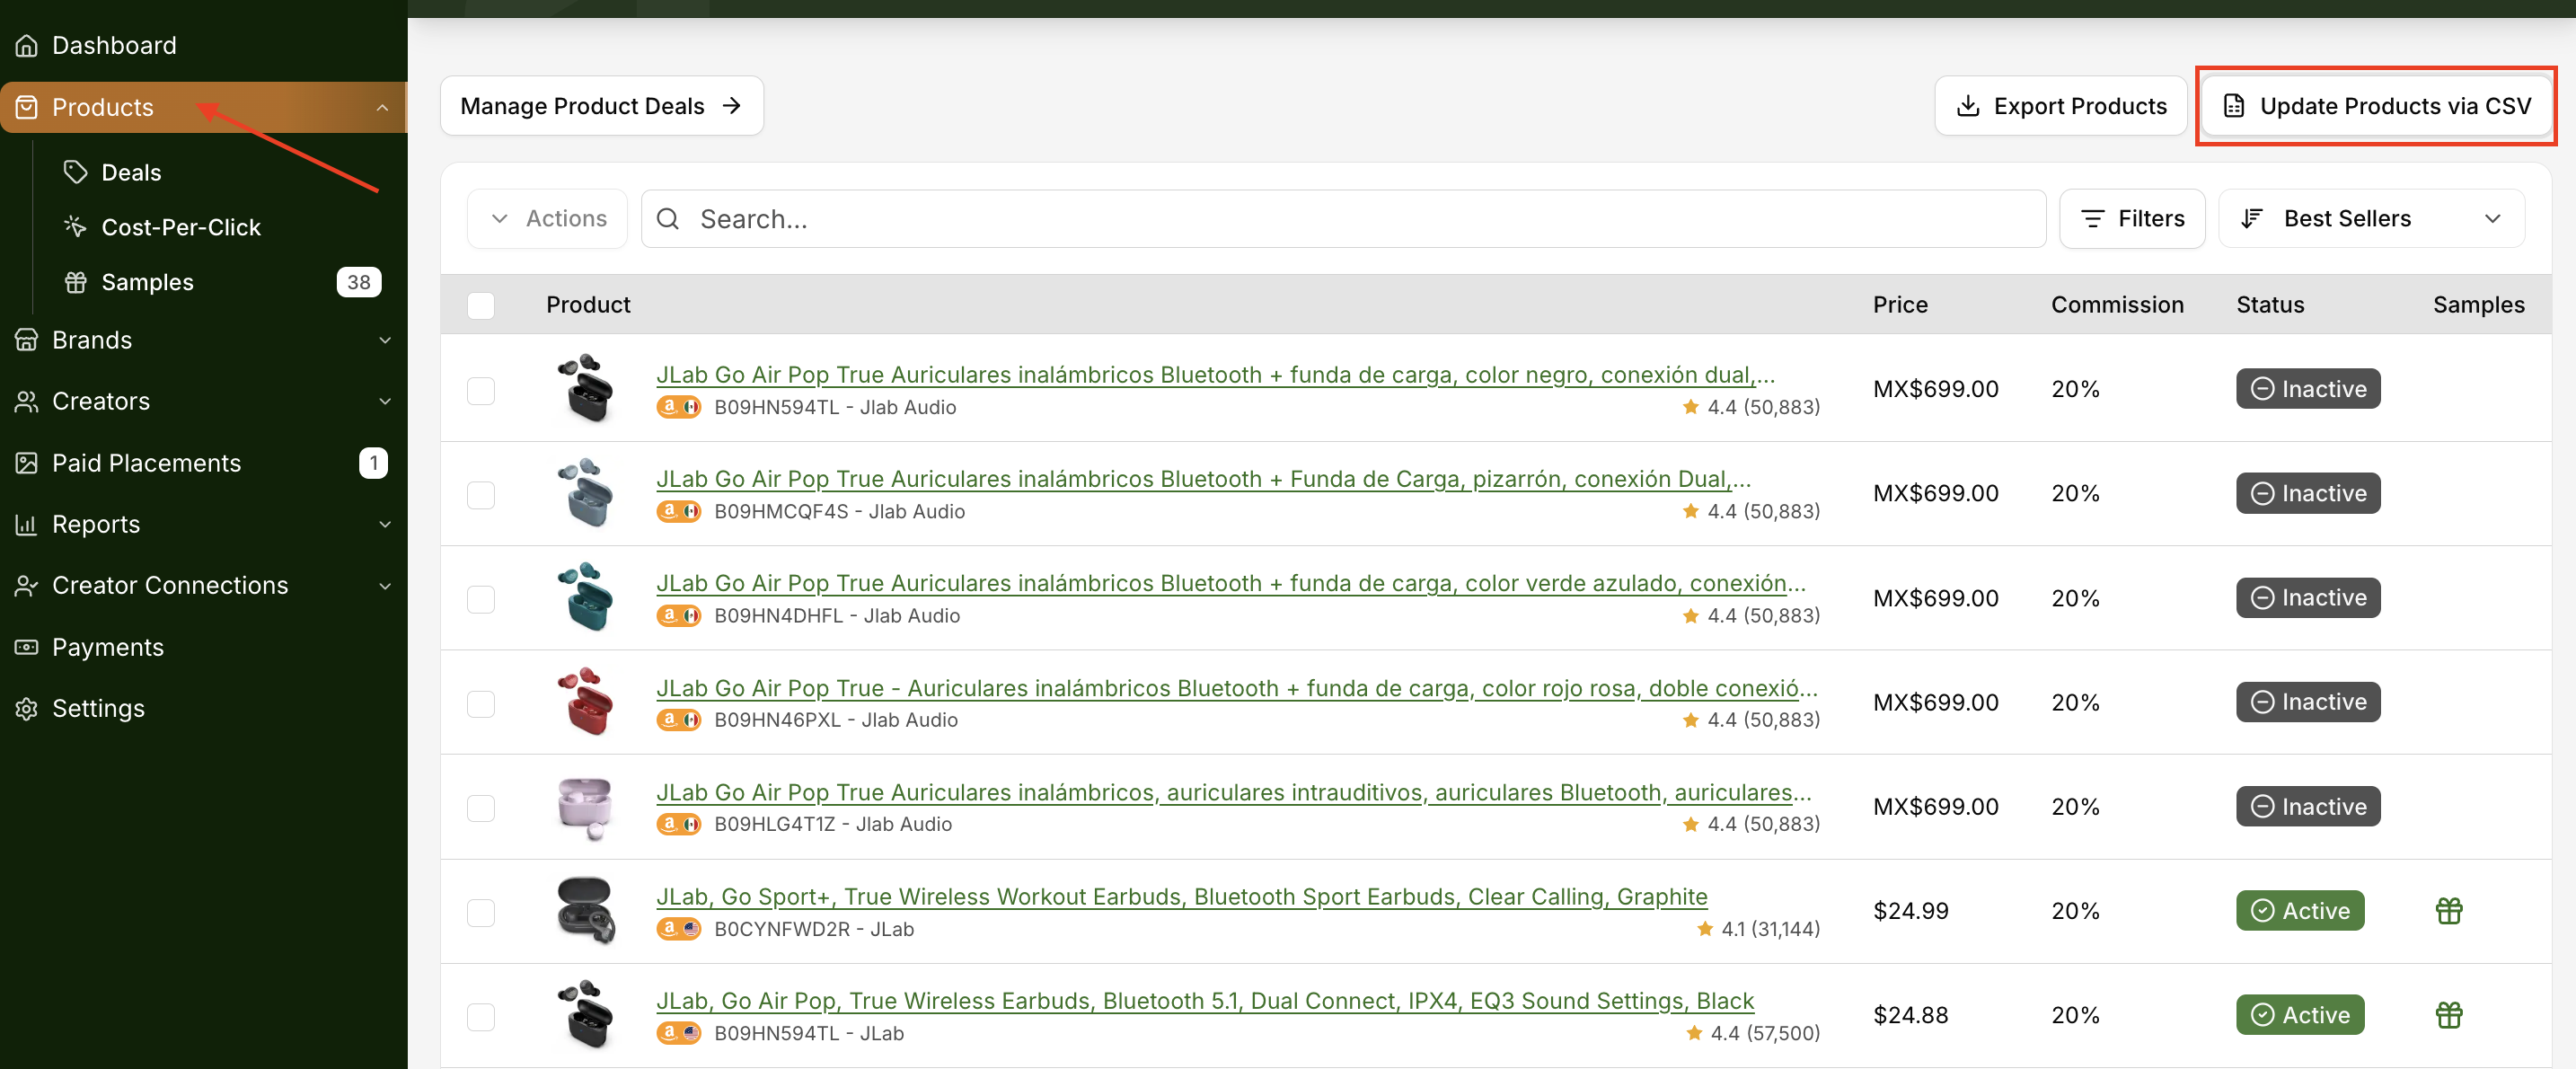The image size is (2576, 1069).
Task: Click the Price column header
Action: click(x=1900, y=305)
